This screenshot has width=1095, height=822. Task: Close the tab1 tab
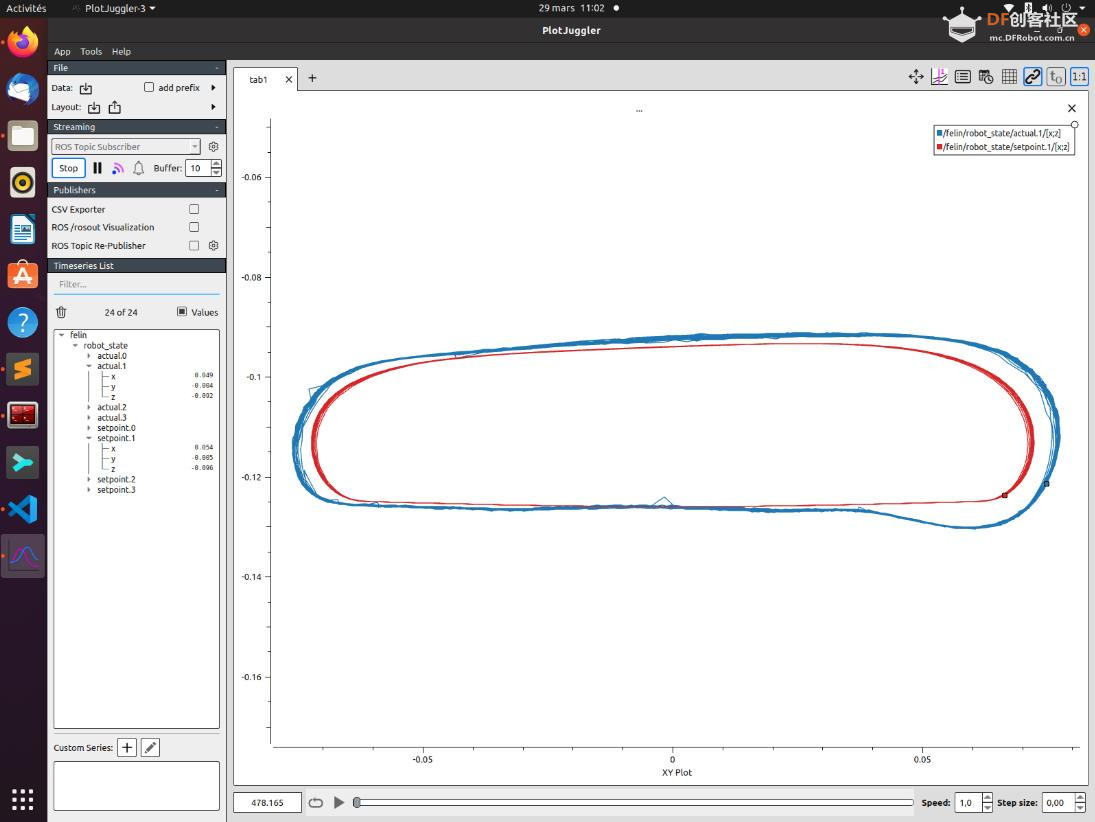pos(288,80)
